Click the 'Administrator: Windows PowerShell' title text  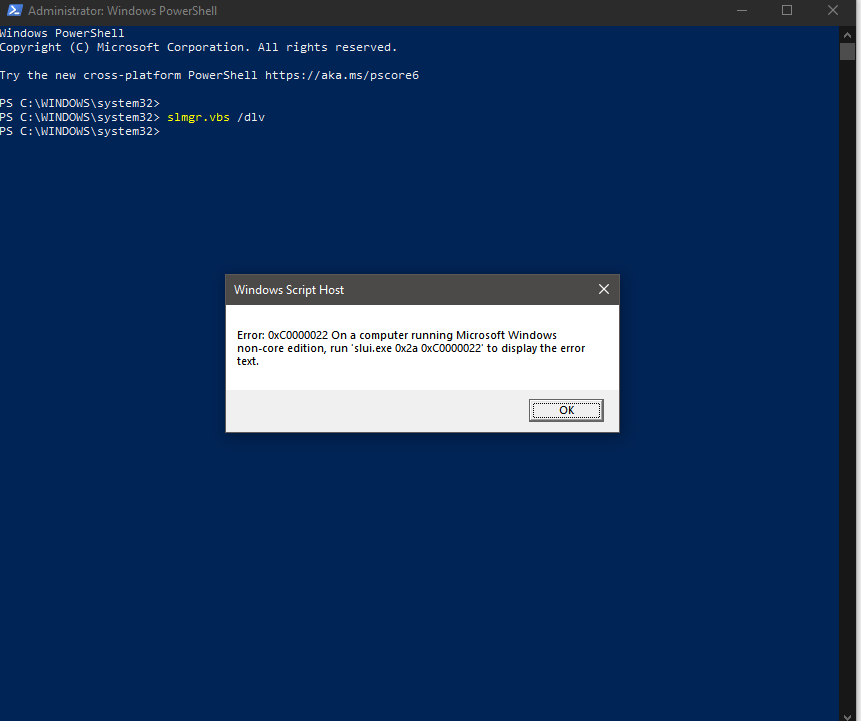tap(122, 11)
